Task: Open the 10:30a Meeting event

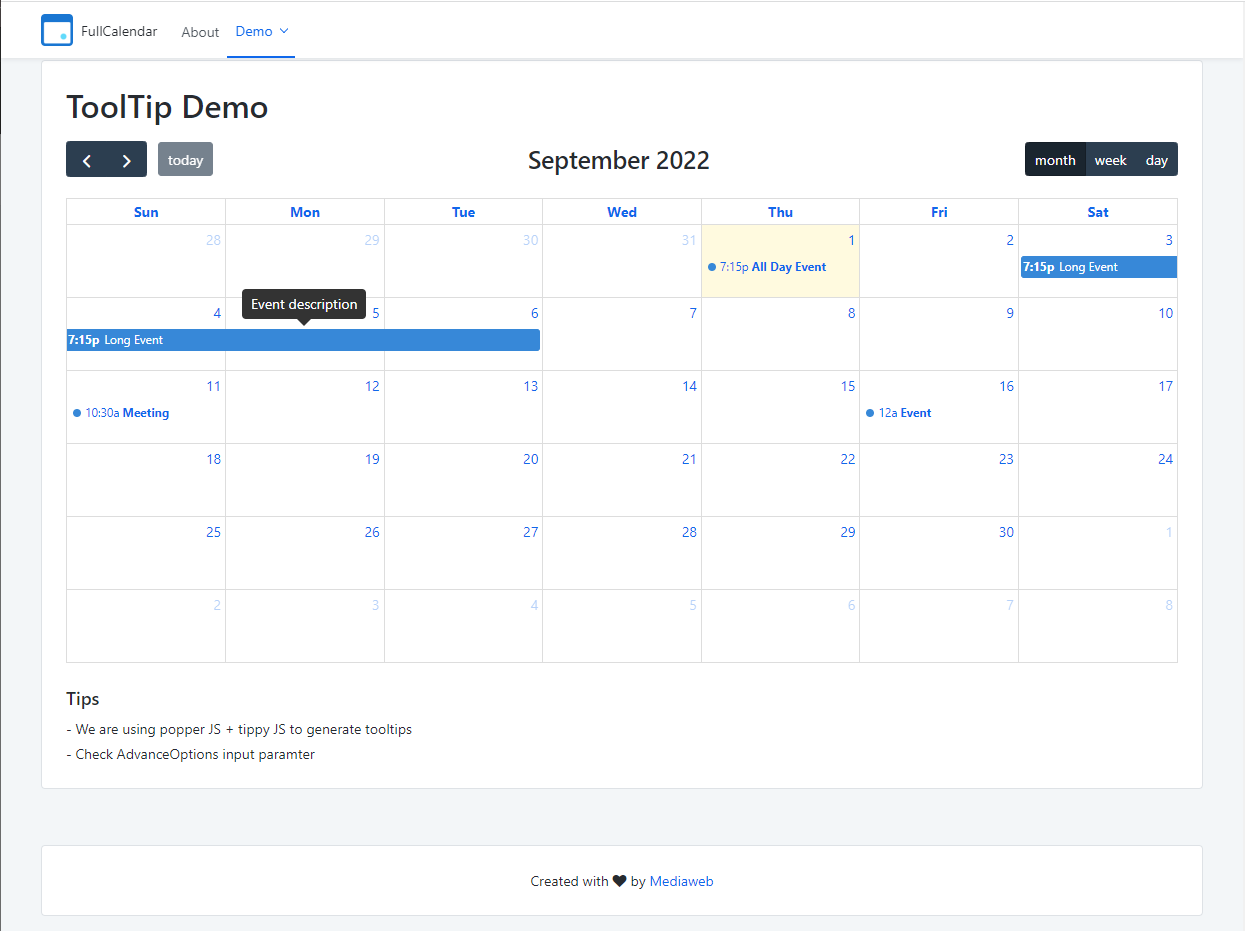Action: click(x=146, y=413)
